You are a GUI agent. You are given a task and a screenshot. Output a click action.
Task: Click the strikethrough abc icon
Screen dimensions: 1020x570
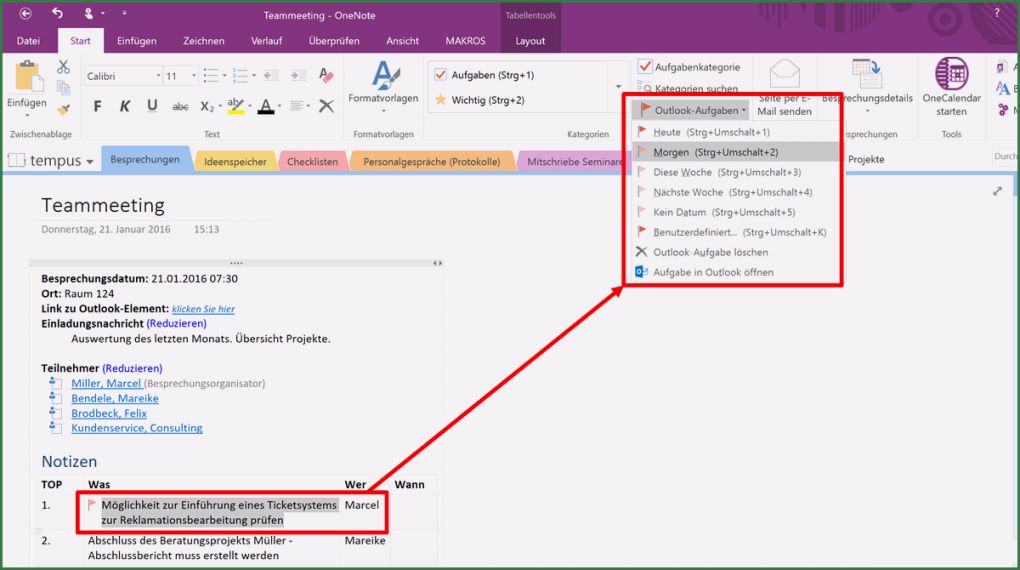pyautogui.click(x=180, y=106)
